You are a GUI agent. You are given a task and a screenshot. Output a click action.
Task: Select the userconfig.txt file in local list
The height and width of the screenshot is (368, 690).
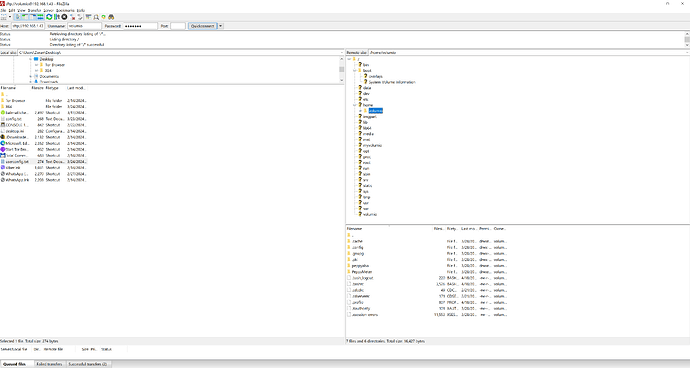(x=44, y=162)
